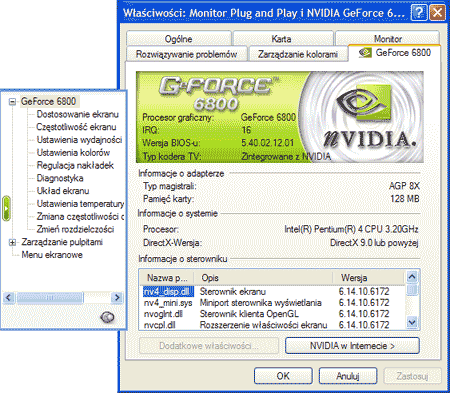The image size is (450, 393).
Task: Collapse the GeForce 6800 tree node
Action: coord(12,101)
